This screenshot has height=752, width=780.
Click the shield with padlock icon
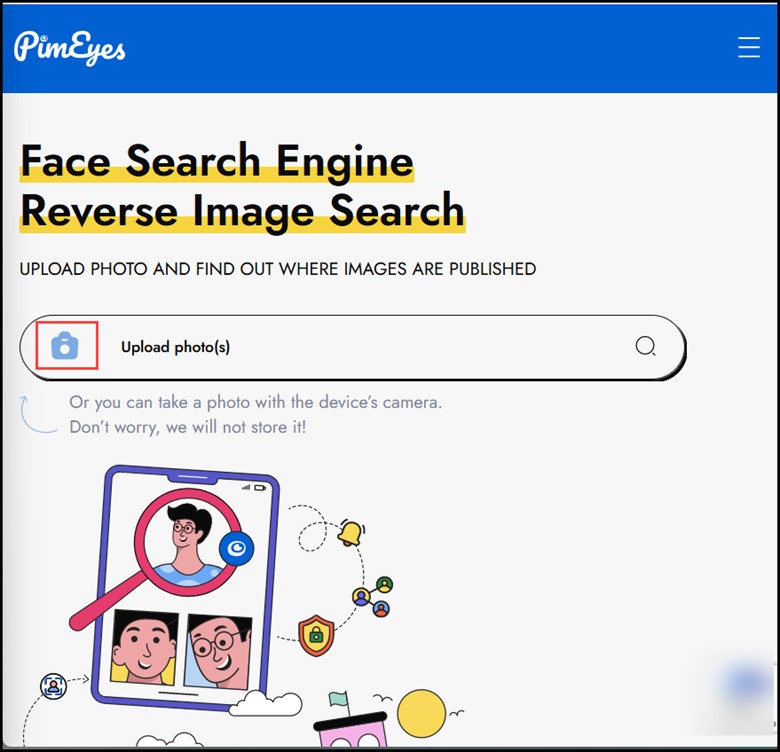click(316, 635)
